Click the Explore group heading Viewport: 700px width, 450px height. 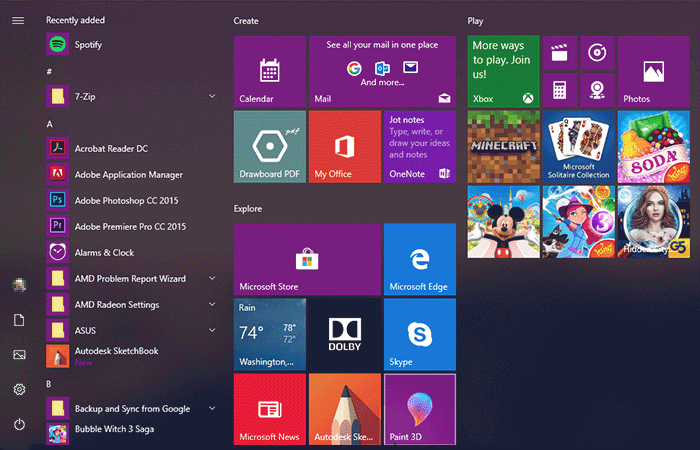point(248,208)
